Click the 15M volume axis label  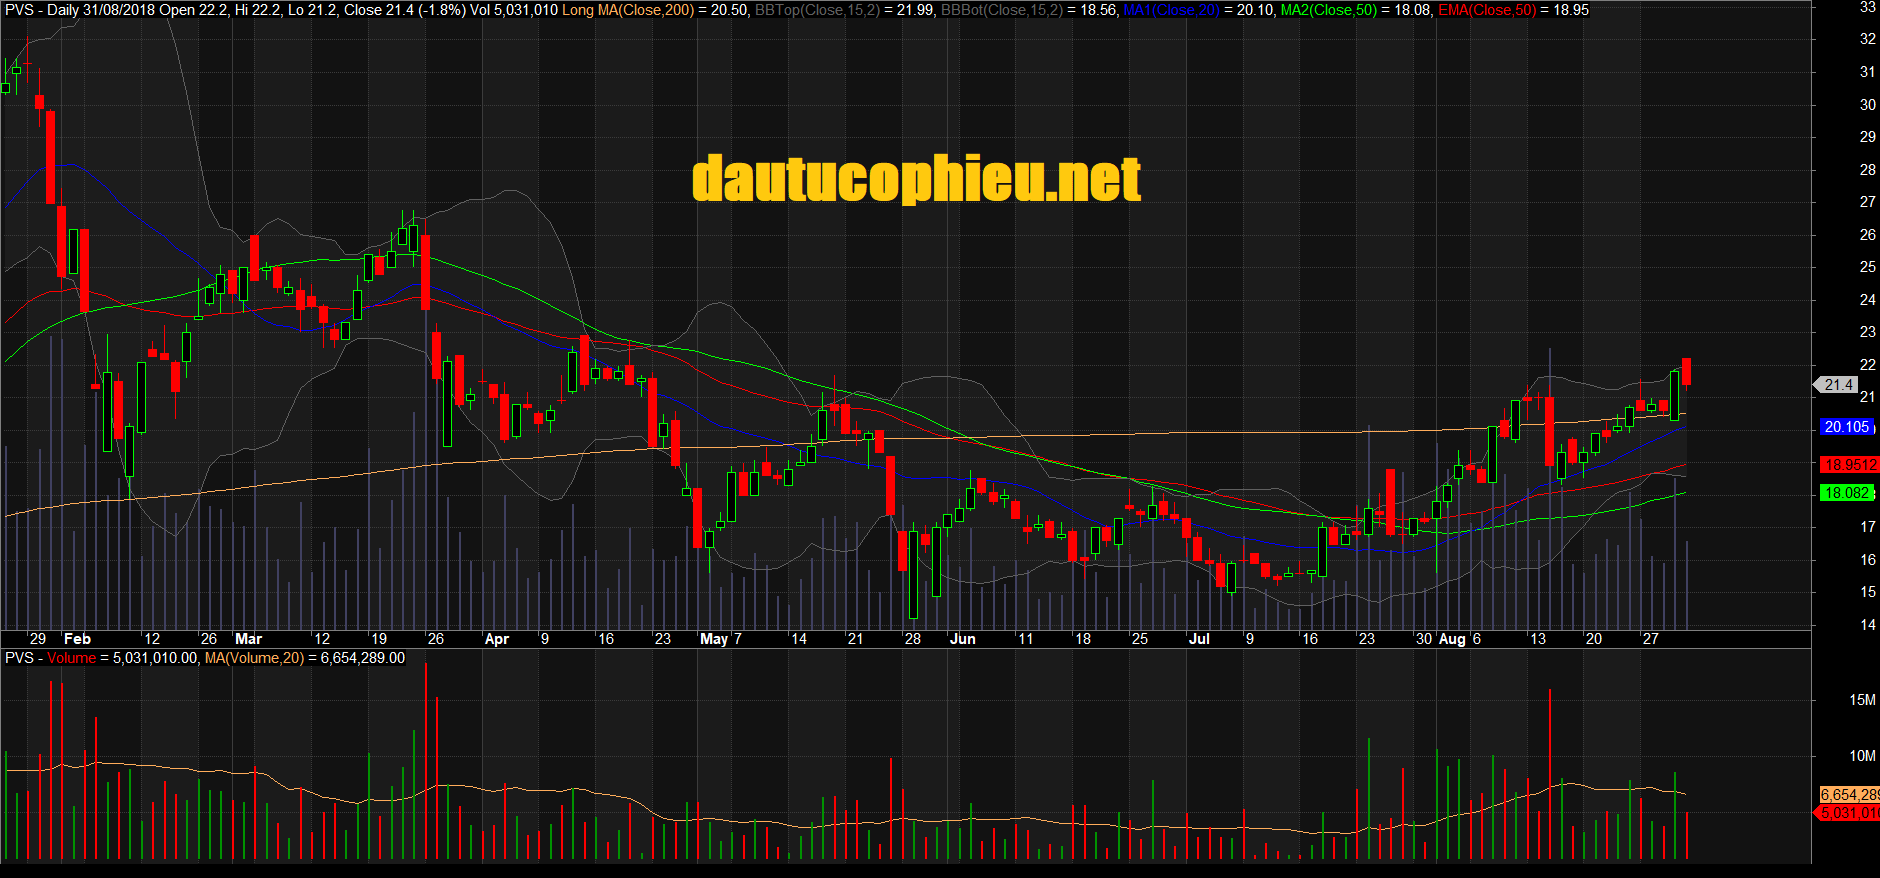(x=1862, y=700)
